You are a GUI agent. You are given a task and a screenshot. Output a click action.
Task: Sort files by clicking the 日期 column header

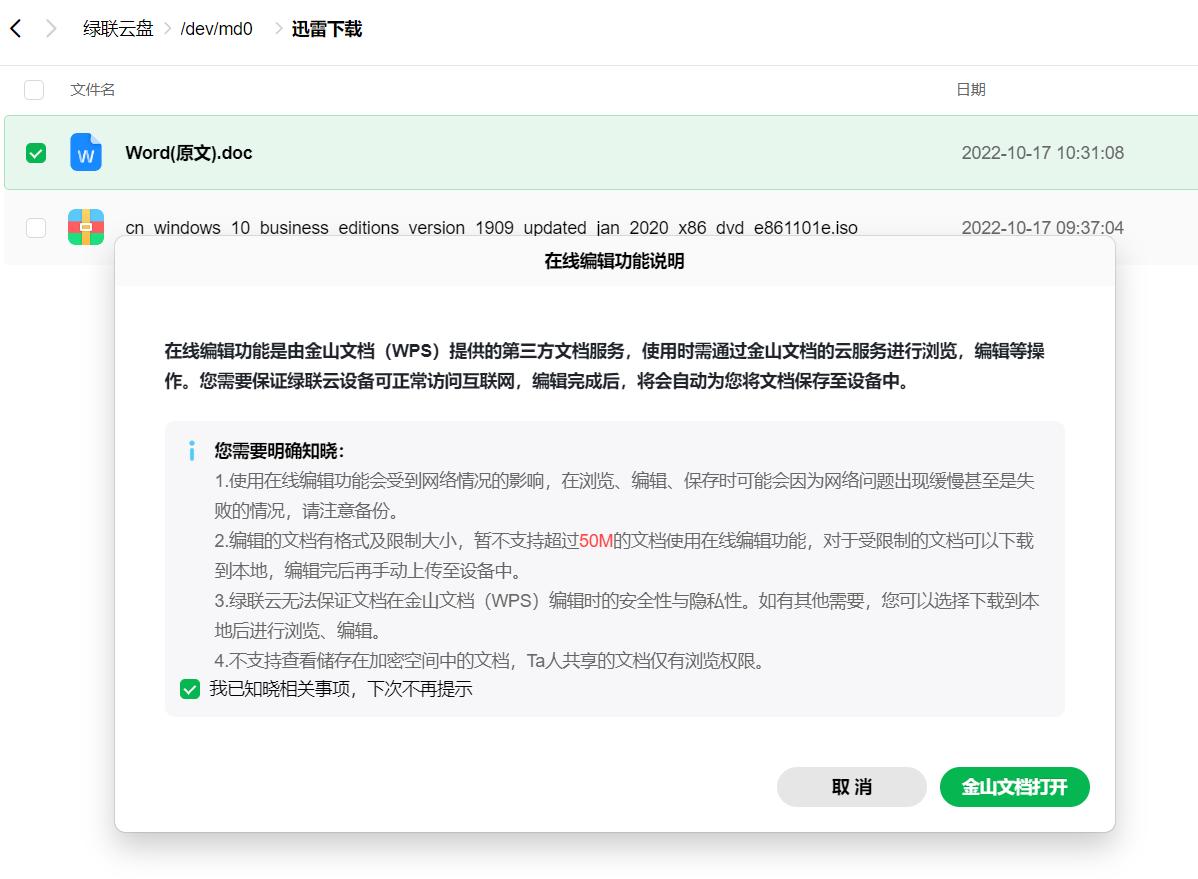(972, 89)
